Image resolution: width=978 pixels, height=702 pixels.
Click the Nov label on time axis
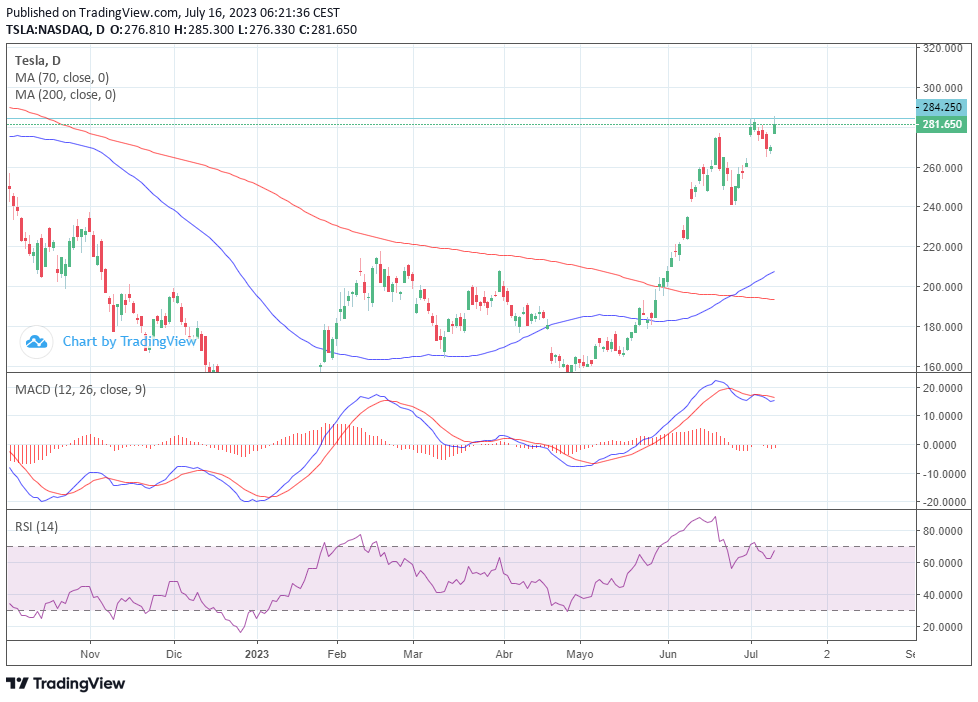tap(90, 654)
